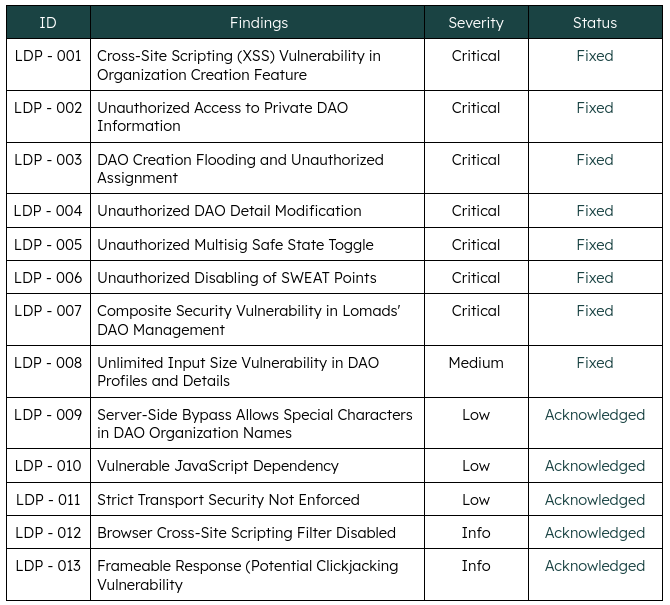
Task: Open finding LDP - 001 ID cell
Action: 48,56
